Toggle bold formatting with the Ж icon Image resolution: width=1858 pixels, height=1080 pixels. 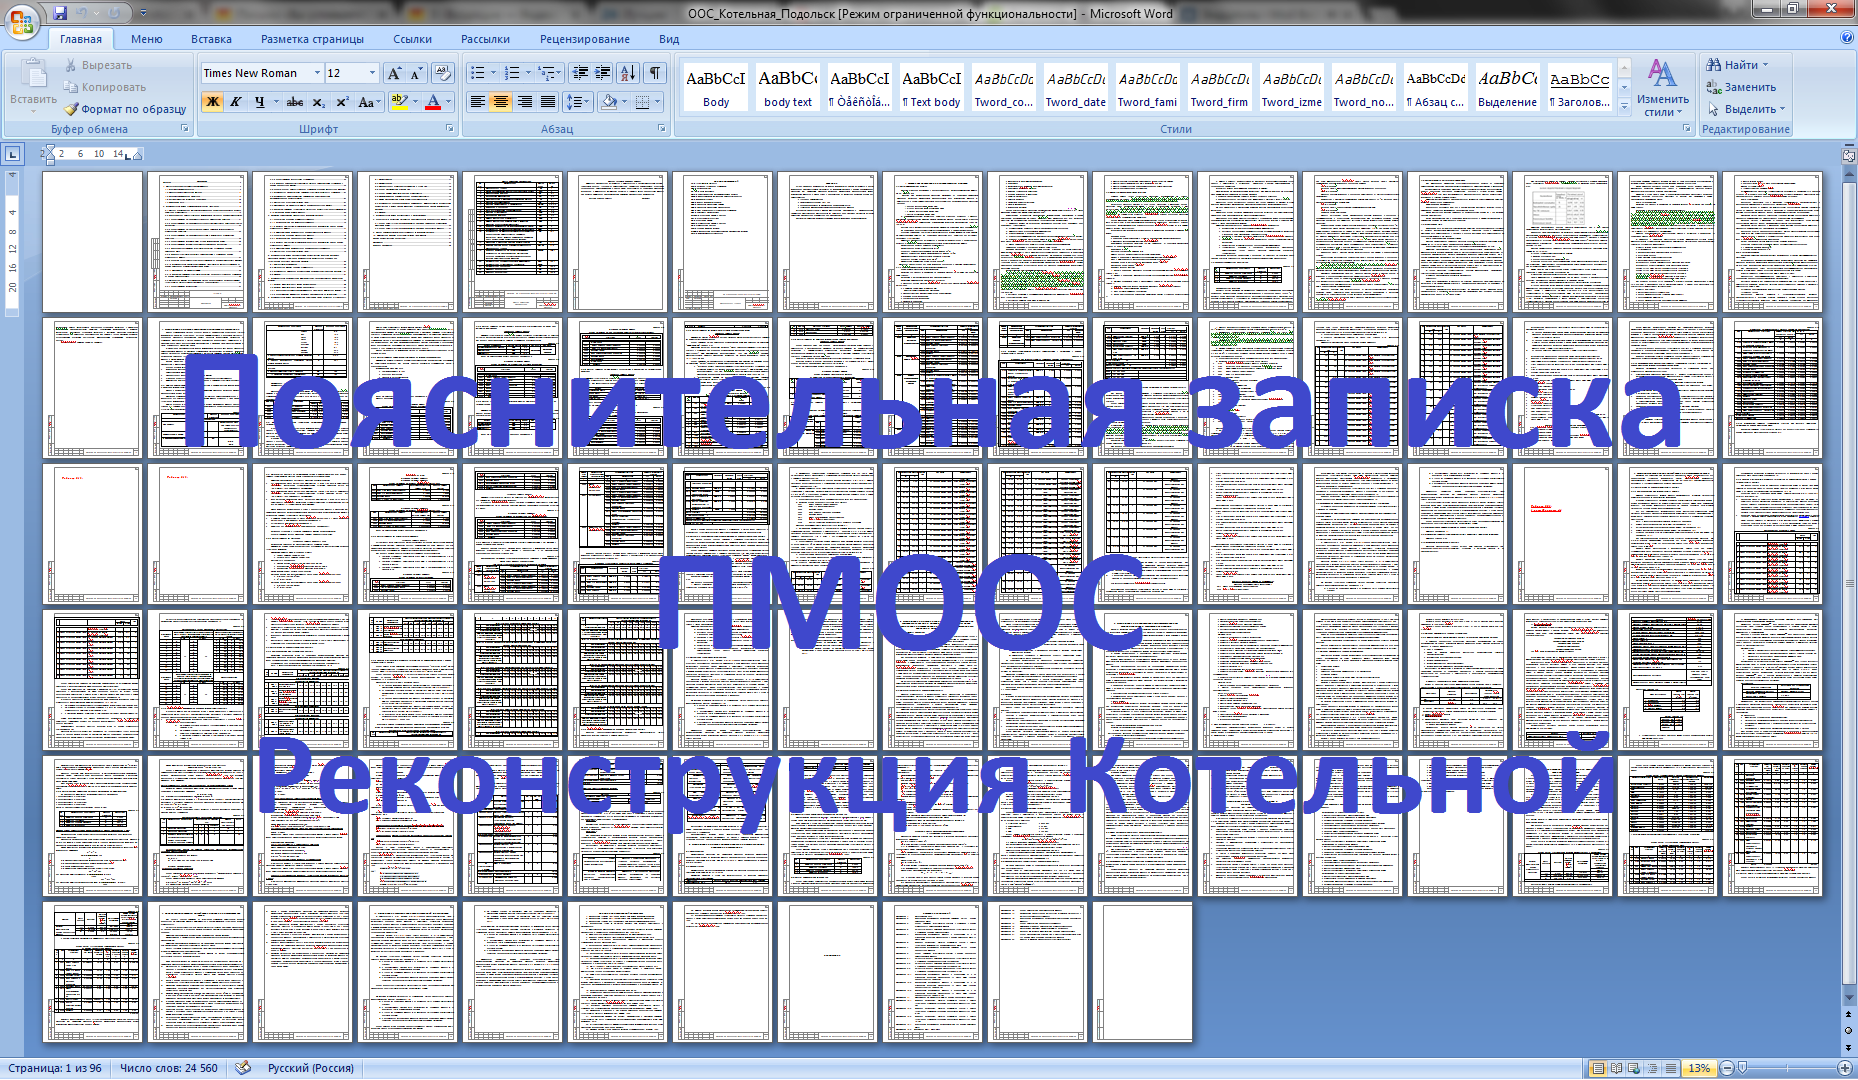(212, 102)
